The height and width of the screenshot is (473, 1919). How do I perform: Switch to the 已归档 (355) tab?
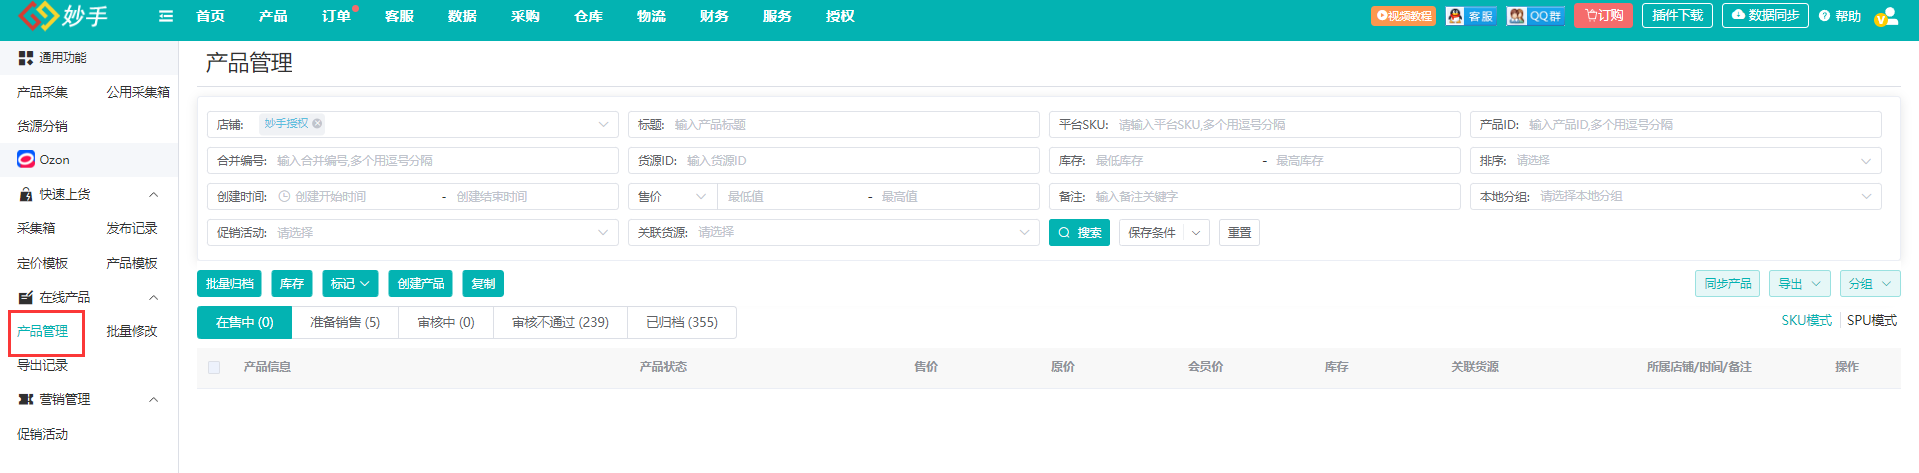point(681,322)
